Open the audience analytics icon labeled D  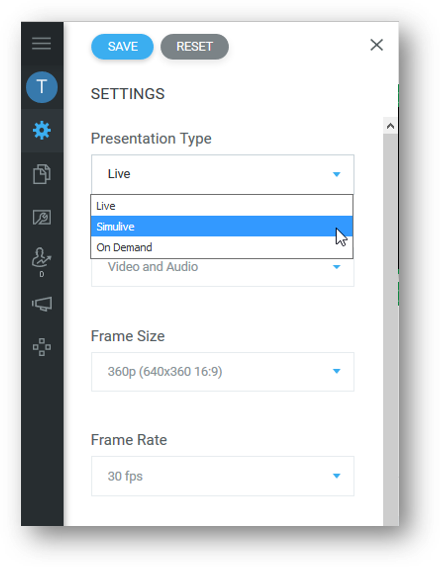click(x=42, y=261)
